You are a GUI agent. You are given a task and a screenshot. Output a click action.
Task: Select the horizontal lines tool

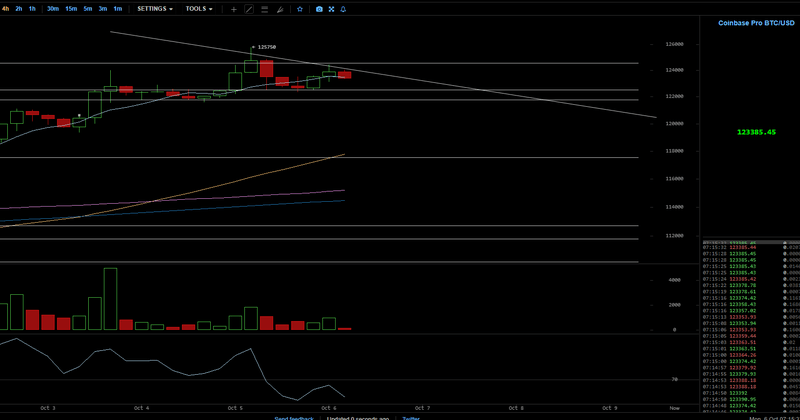pos(264,9)
